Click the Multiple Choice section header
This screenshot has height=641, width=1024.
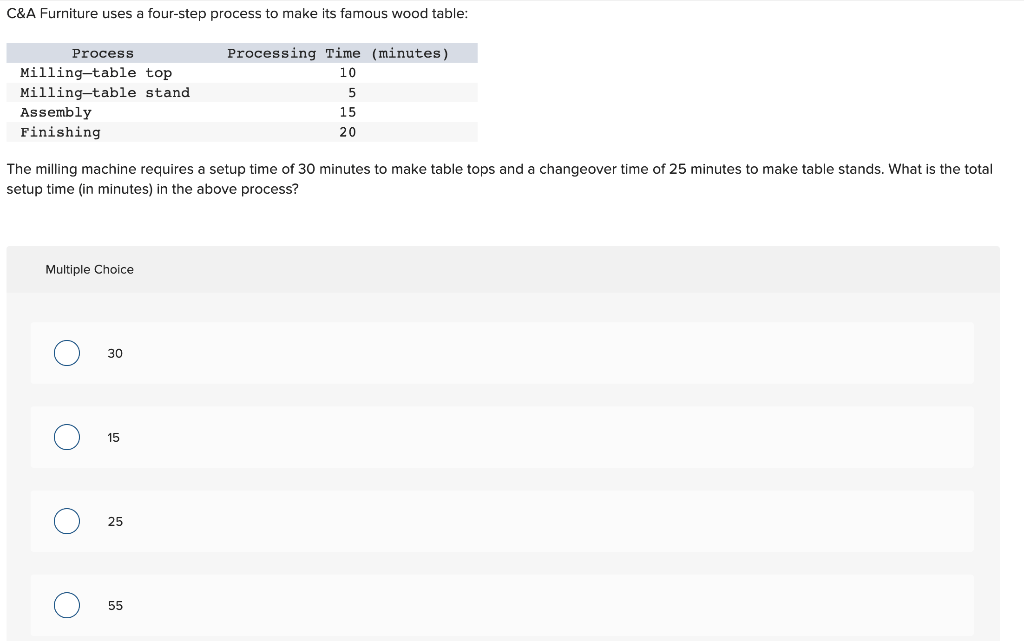coord(89,270)
